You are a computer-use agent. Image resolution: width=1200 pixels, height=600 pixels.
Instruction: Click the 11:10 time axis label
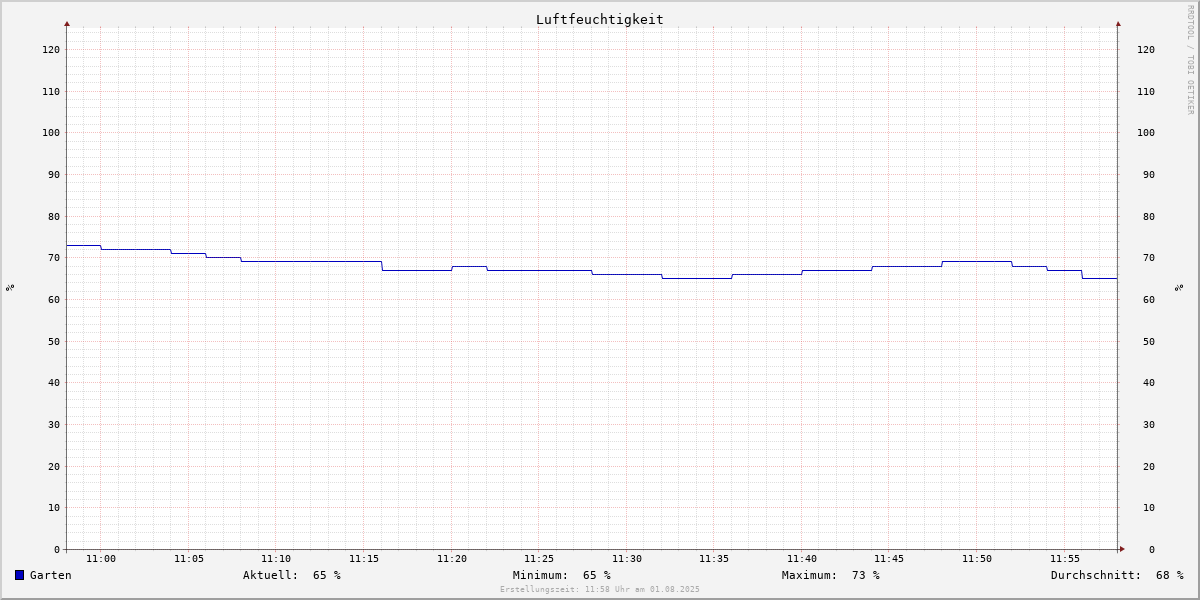tap(276, 559)
